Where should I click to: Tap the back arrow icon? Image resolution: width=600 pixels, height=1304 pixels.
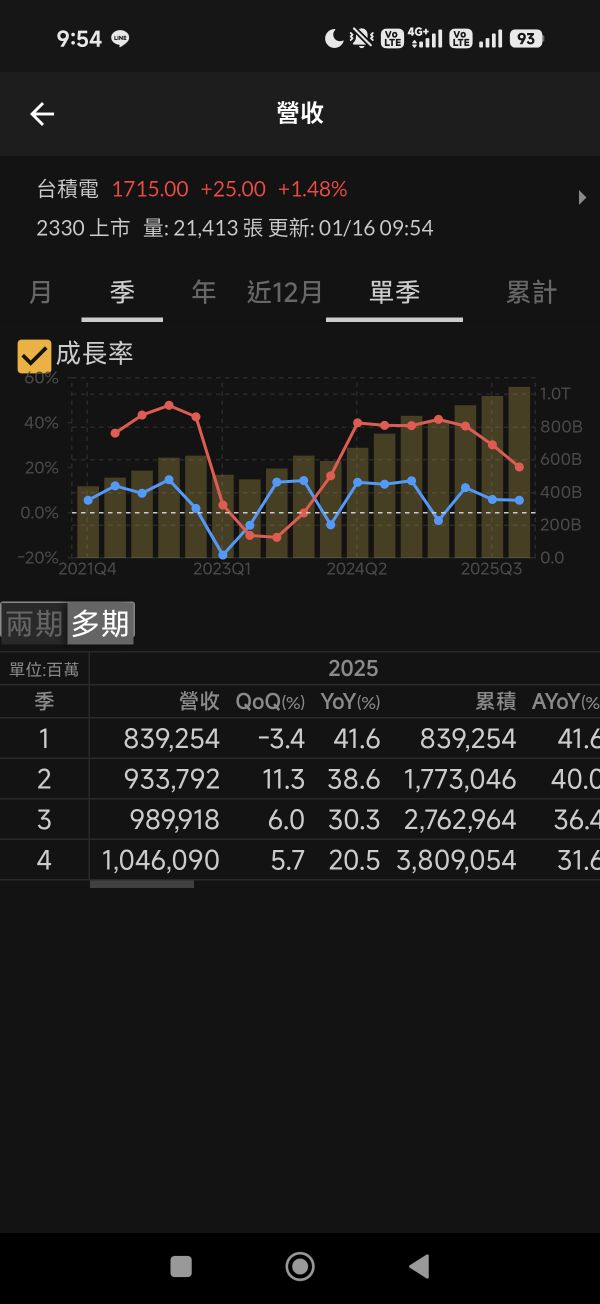click(42, 114)
